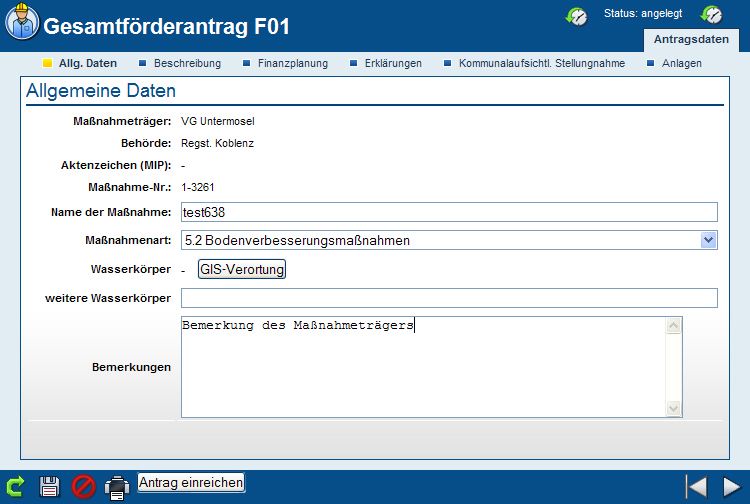Click the VG Untermosel value
Viewport: 750px width, 504px height.
click(x=218, y=121)
